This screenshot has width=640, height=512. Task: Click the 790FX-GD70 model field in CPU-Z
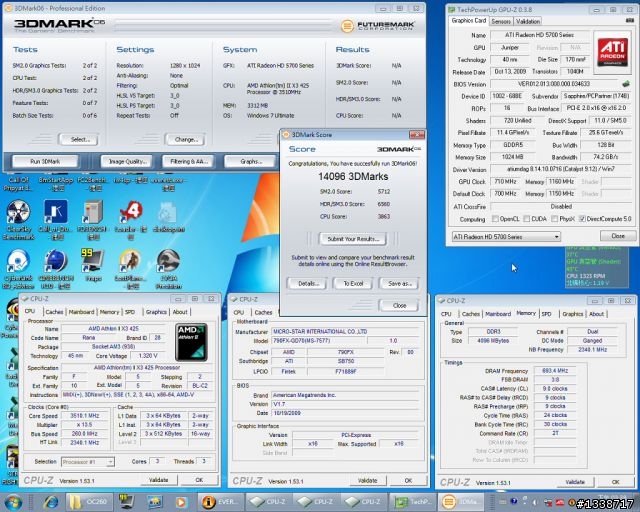319,341
